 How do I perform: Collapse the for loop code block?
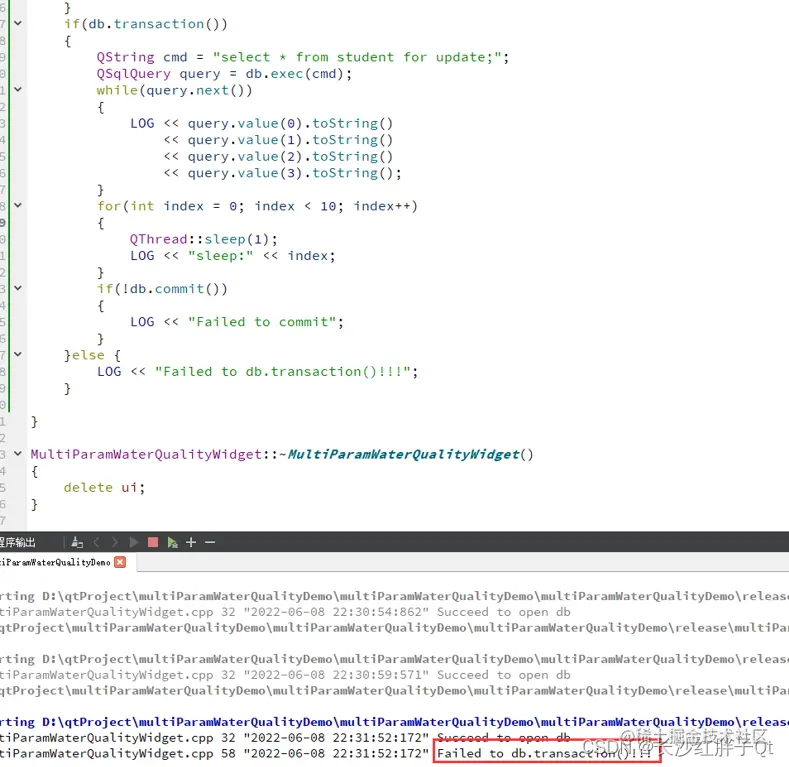18,205
